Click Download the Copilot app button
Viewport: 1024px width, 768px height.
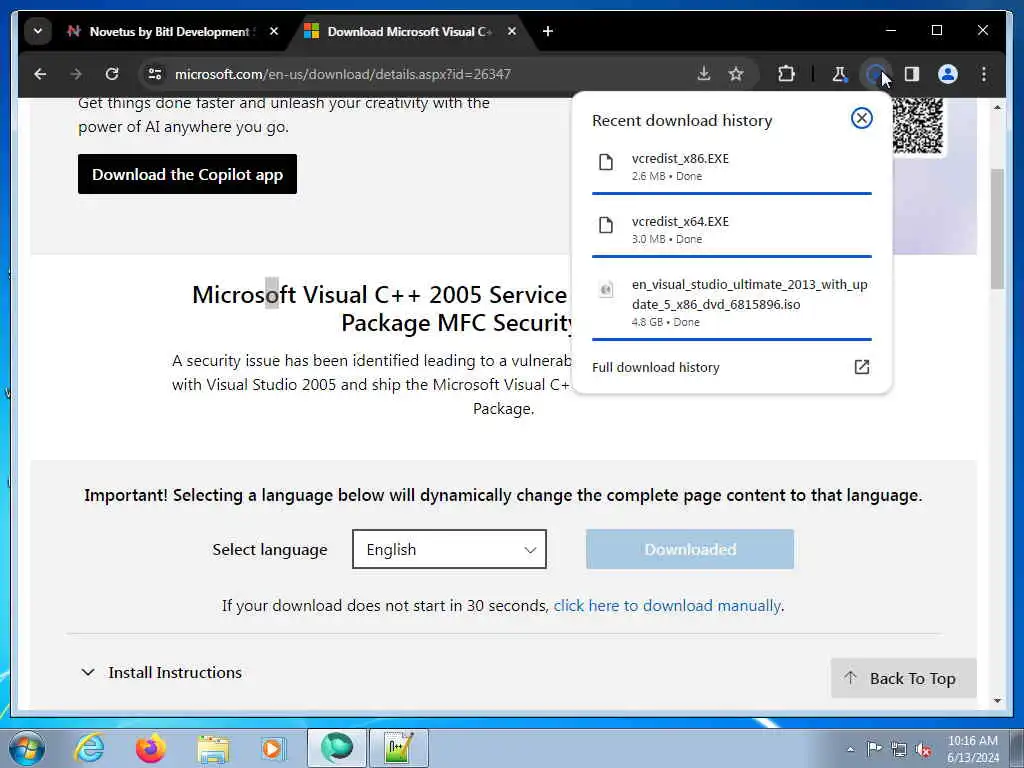coord(187,174)
